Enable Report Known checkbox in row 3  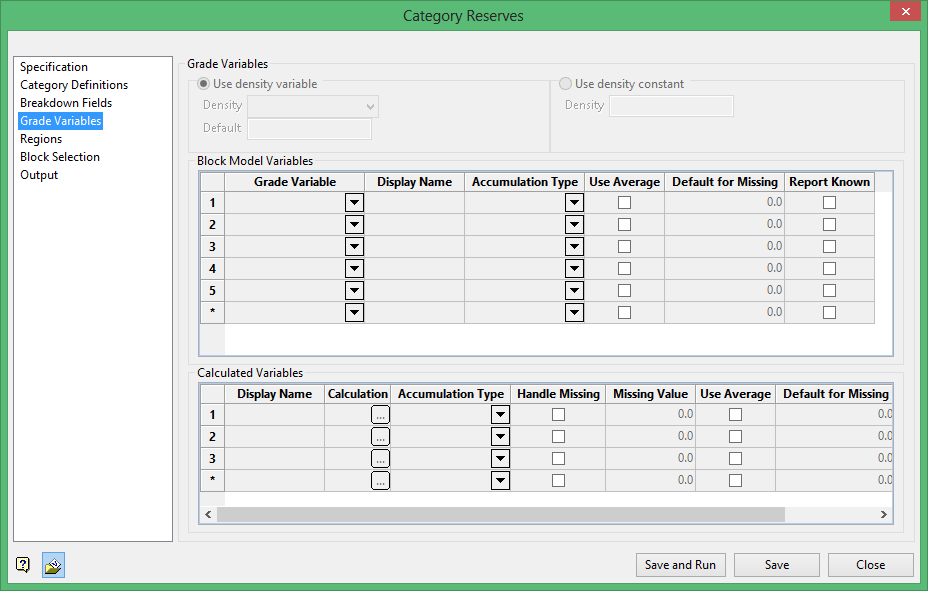coord(829,247)
